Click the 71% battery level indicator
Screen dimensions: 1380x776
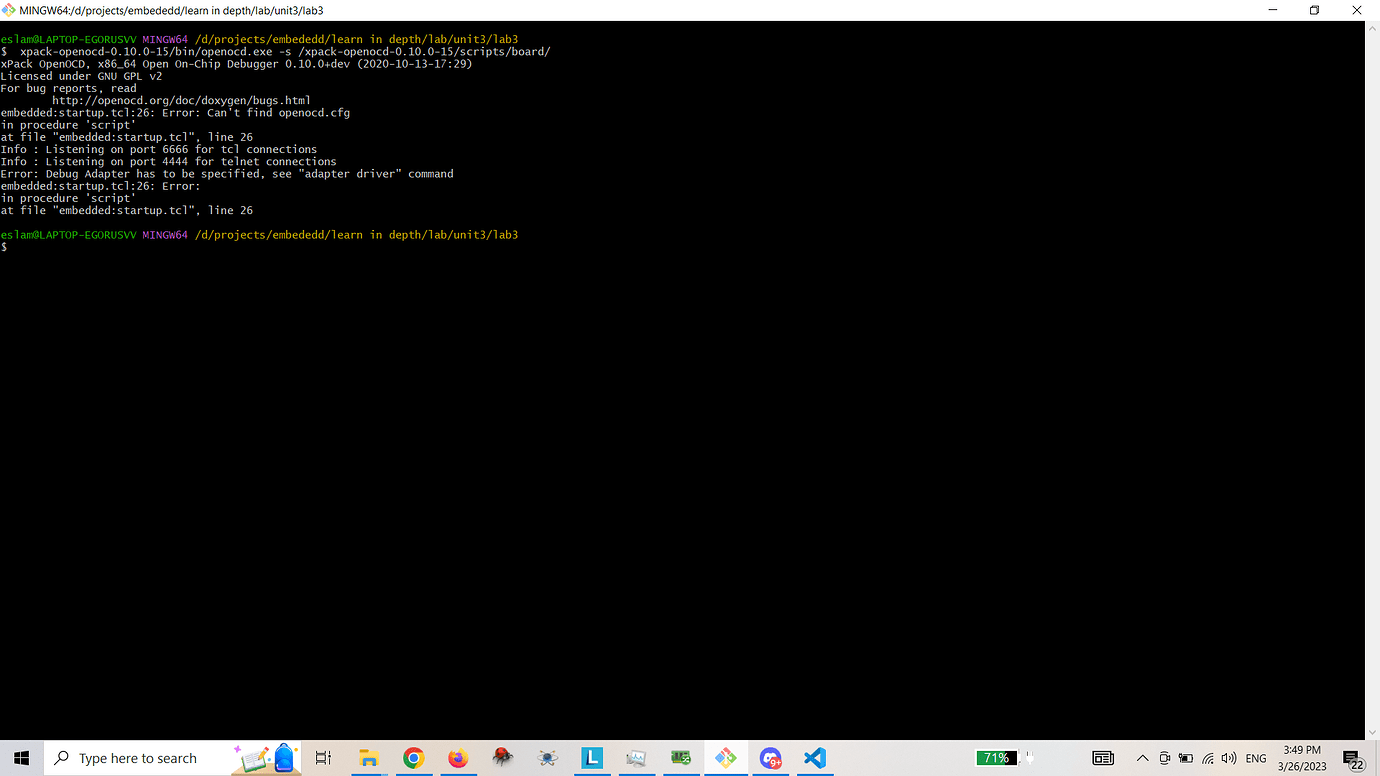click(x=996, y=757)
